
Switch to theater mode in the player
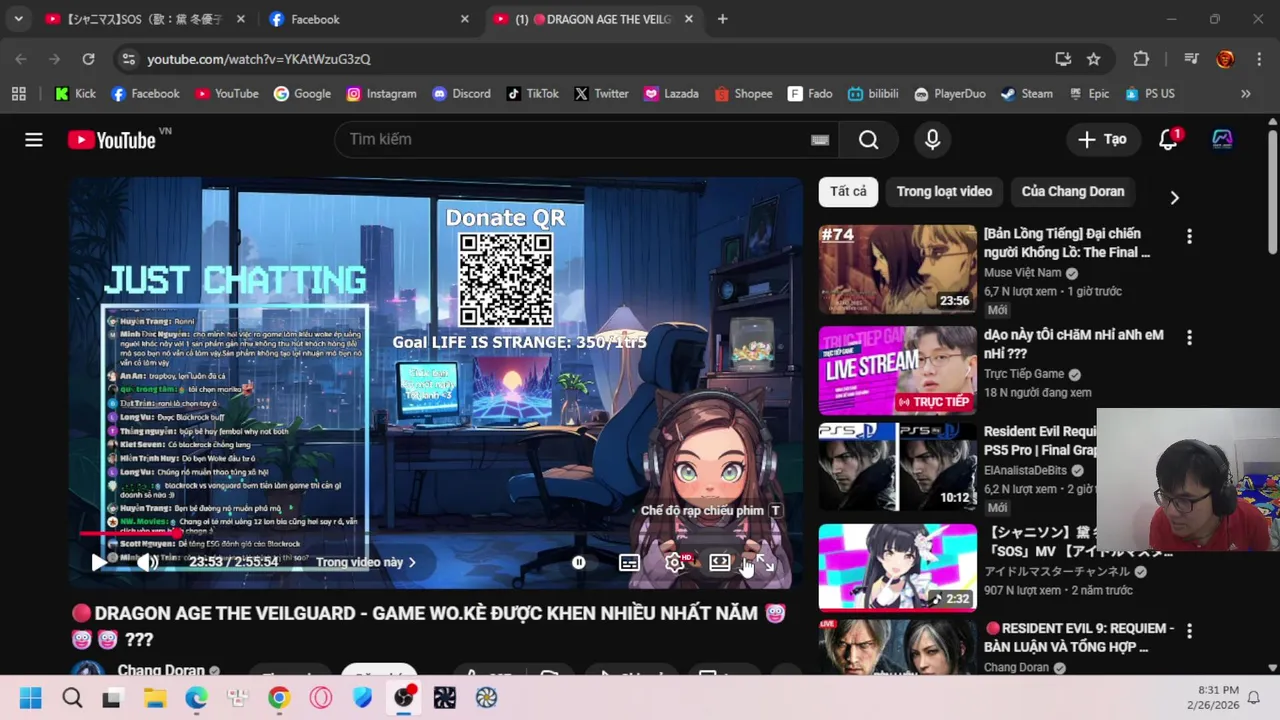(x=720, y=562)
